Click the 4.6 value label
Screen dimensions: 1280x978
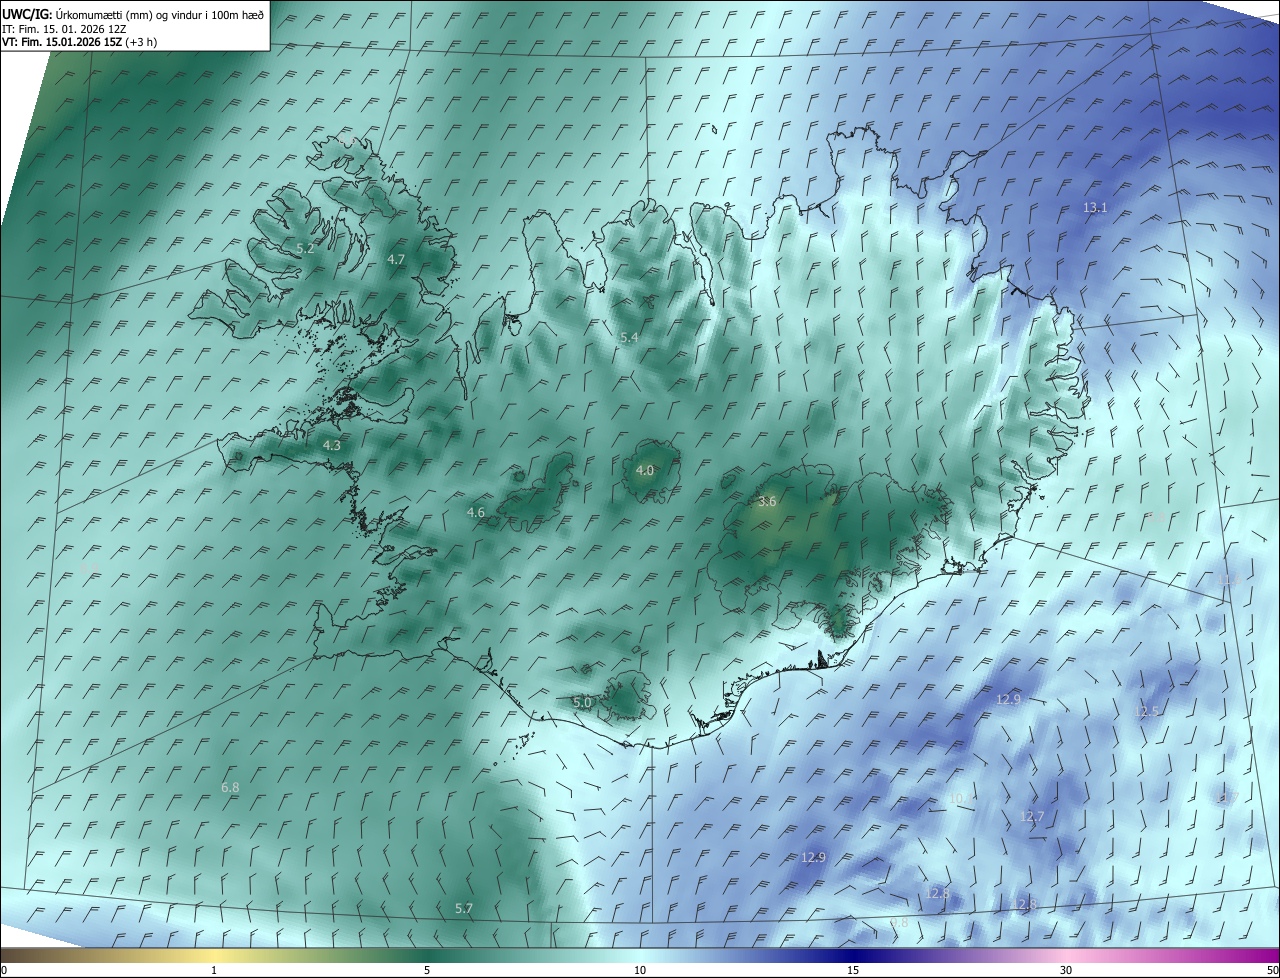(x=476, y=512)
